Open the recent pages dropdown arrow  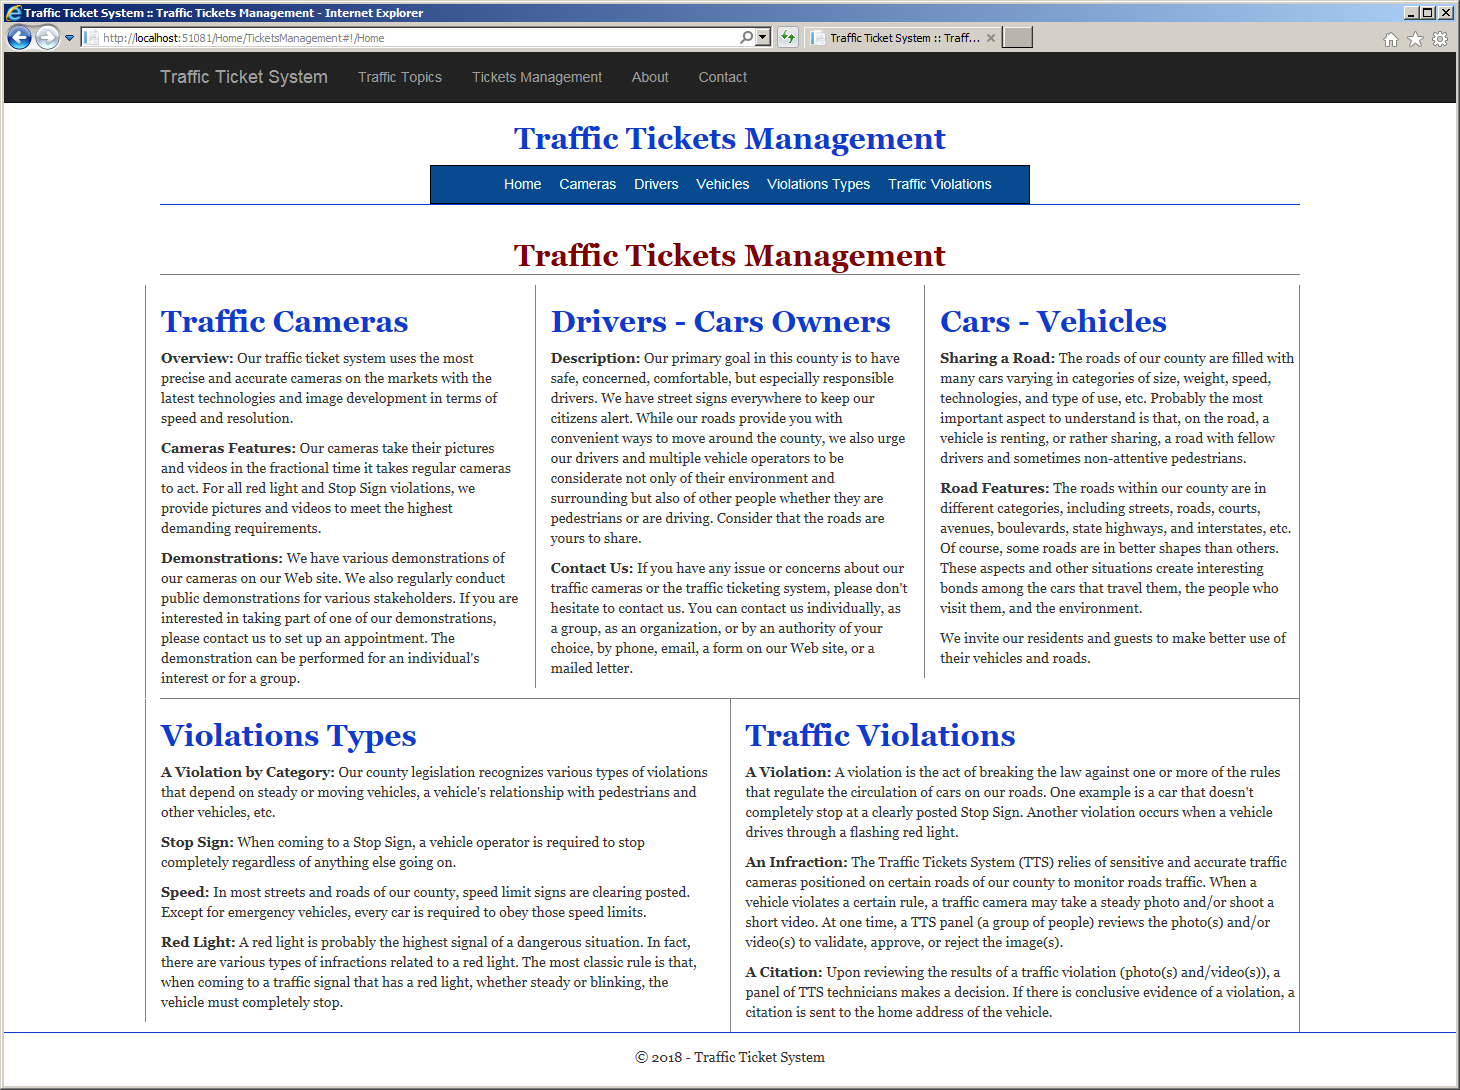tap(69, 38)
